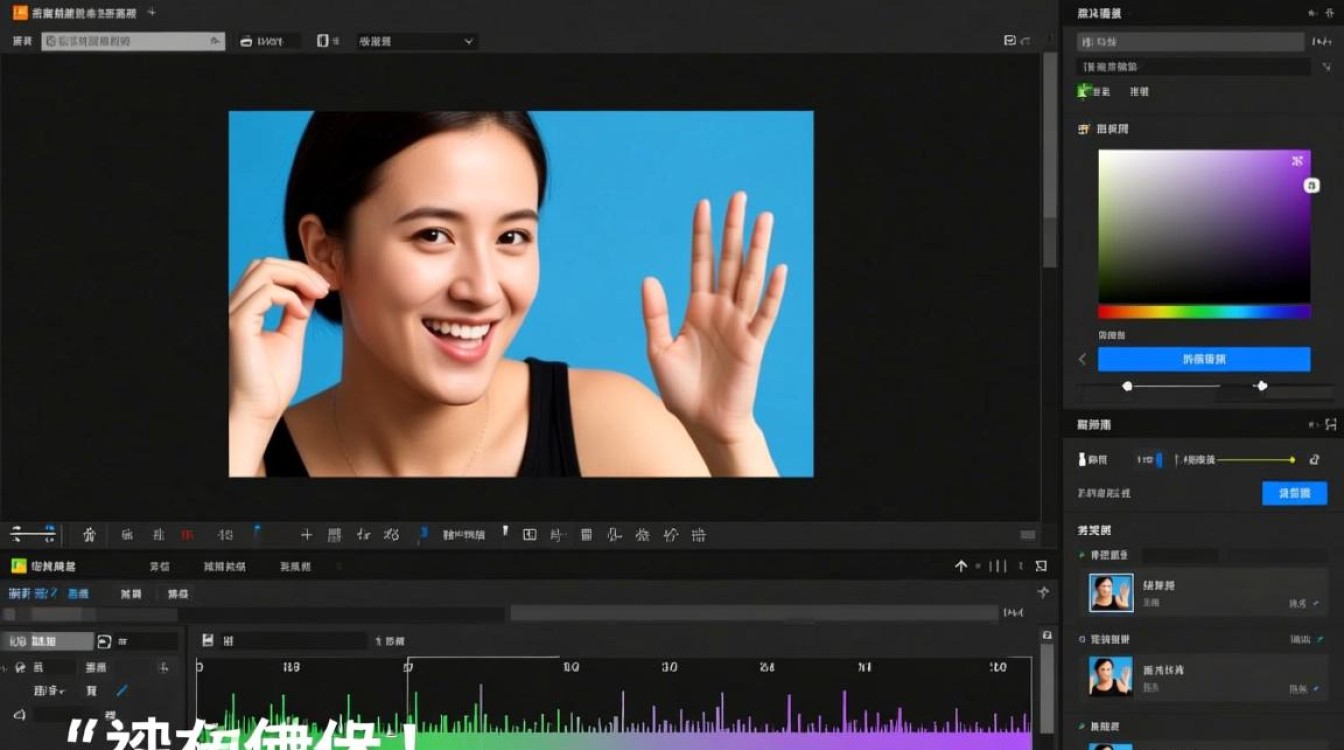Collapse the first green-arrow section above the thumbnails
Screen dimensions: 1344x750
click(x=1082, y=555)
